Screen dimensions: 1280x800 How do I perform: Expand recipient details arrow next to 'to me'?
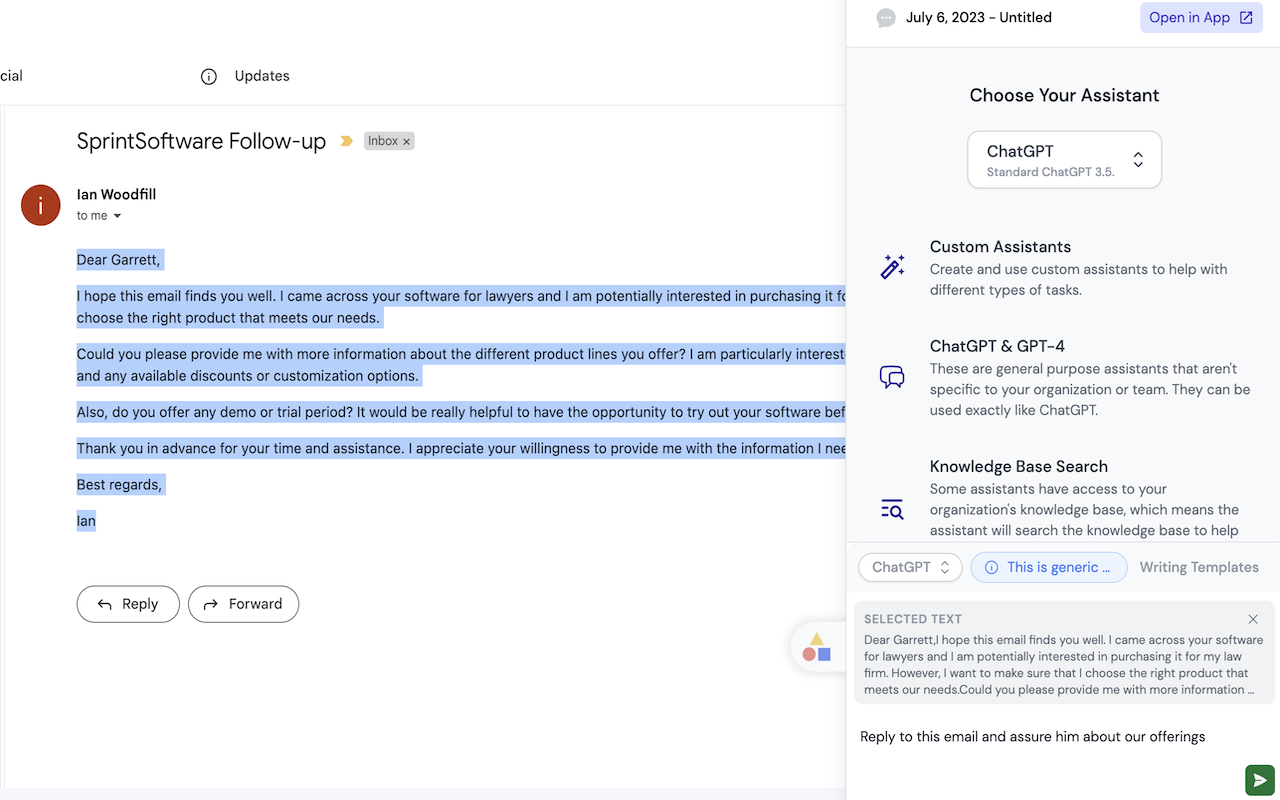pos(117,216)
